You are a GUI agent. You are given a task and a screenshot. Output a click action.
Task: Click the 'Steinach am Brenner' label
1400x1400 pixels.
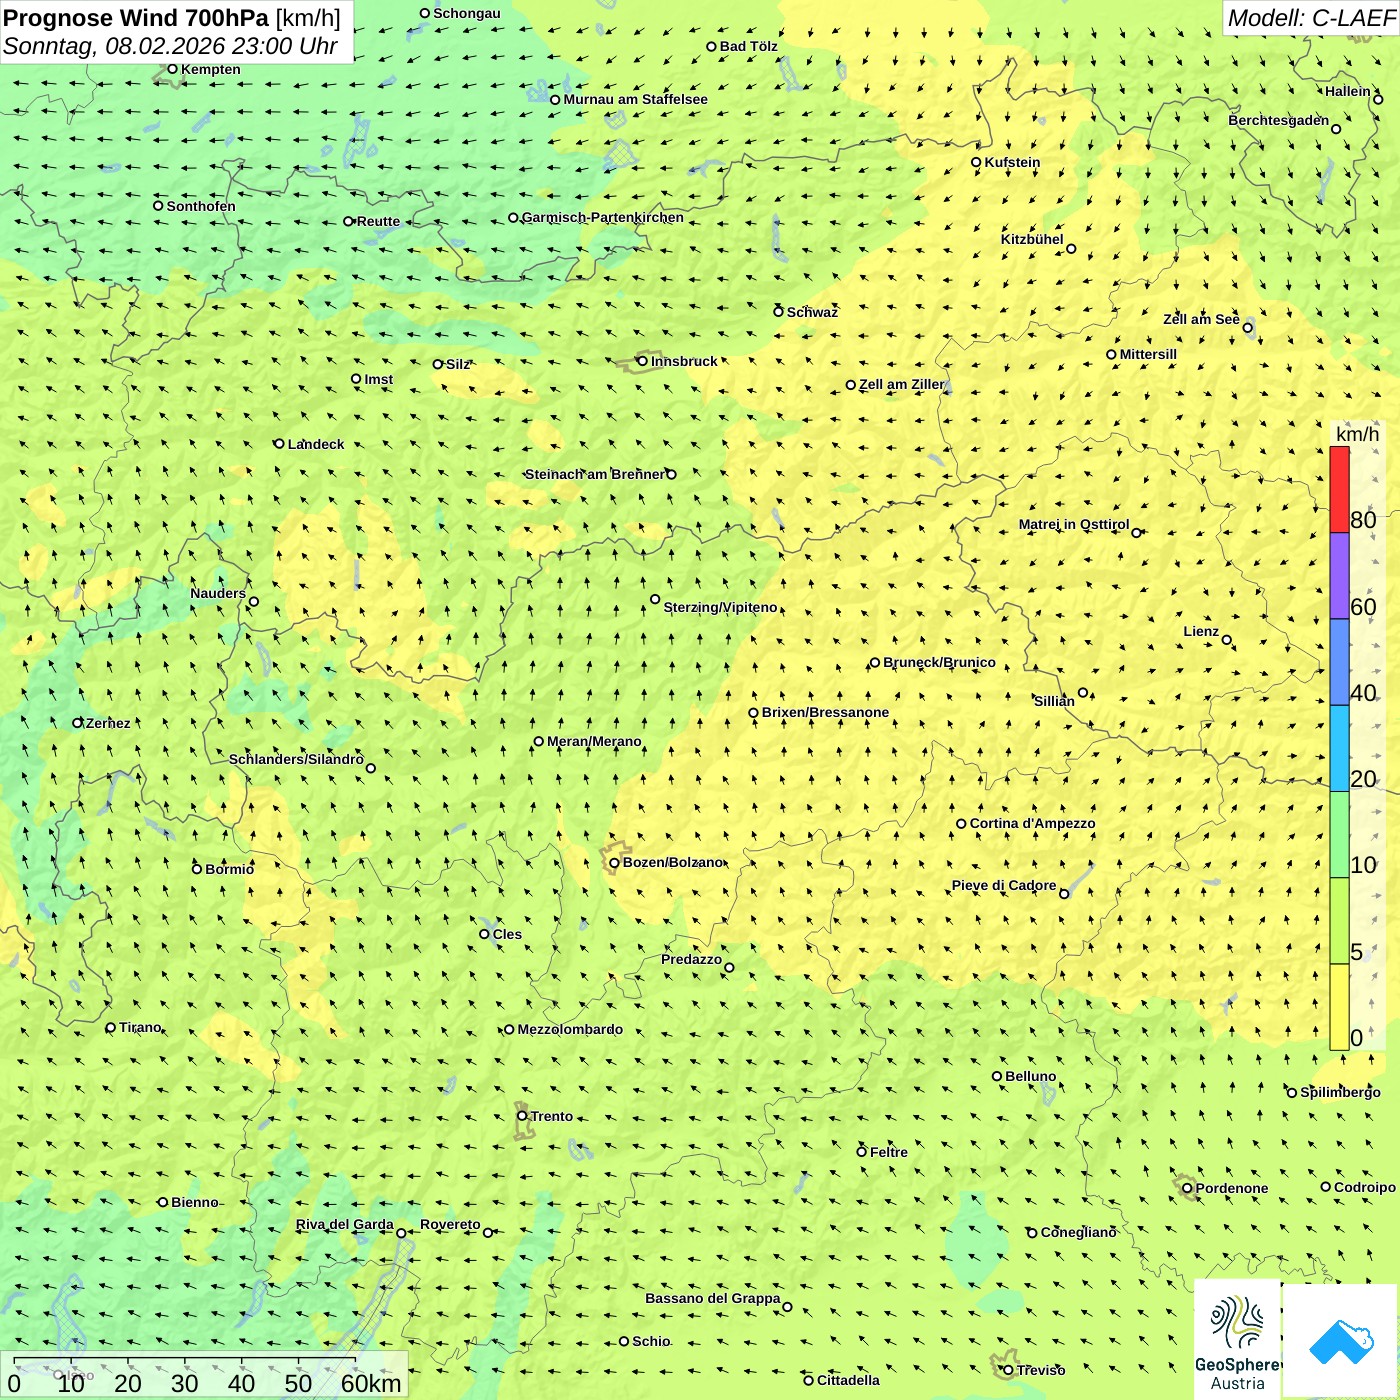tap(594, 474)
